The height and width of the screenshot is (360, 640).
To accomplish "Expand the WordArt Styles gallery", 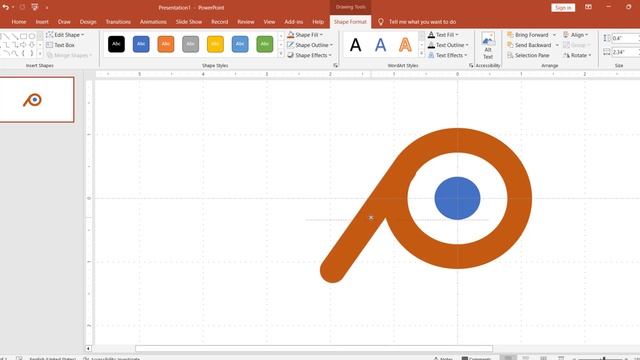I will (x=422, y=53).
